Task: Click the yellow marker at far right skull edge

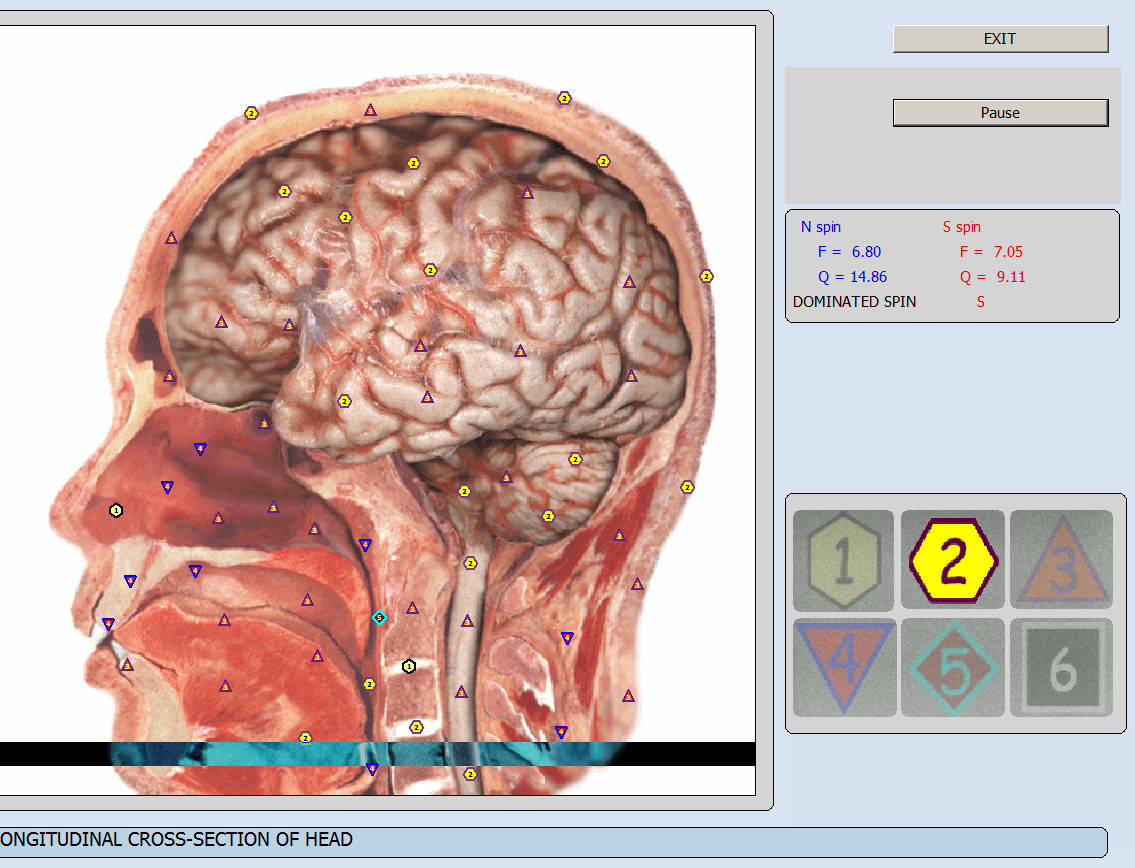Action: 706,276
